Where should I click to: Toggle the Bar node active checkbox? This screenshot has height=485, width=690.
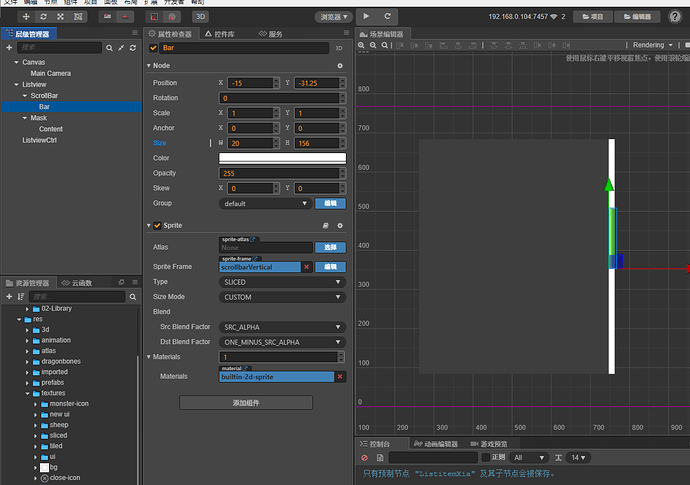pos(153,47)
